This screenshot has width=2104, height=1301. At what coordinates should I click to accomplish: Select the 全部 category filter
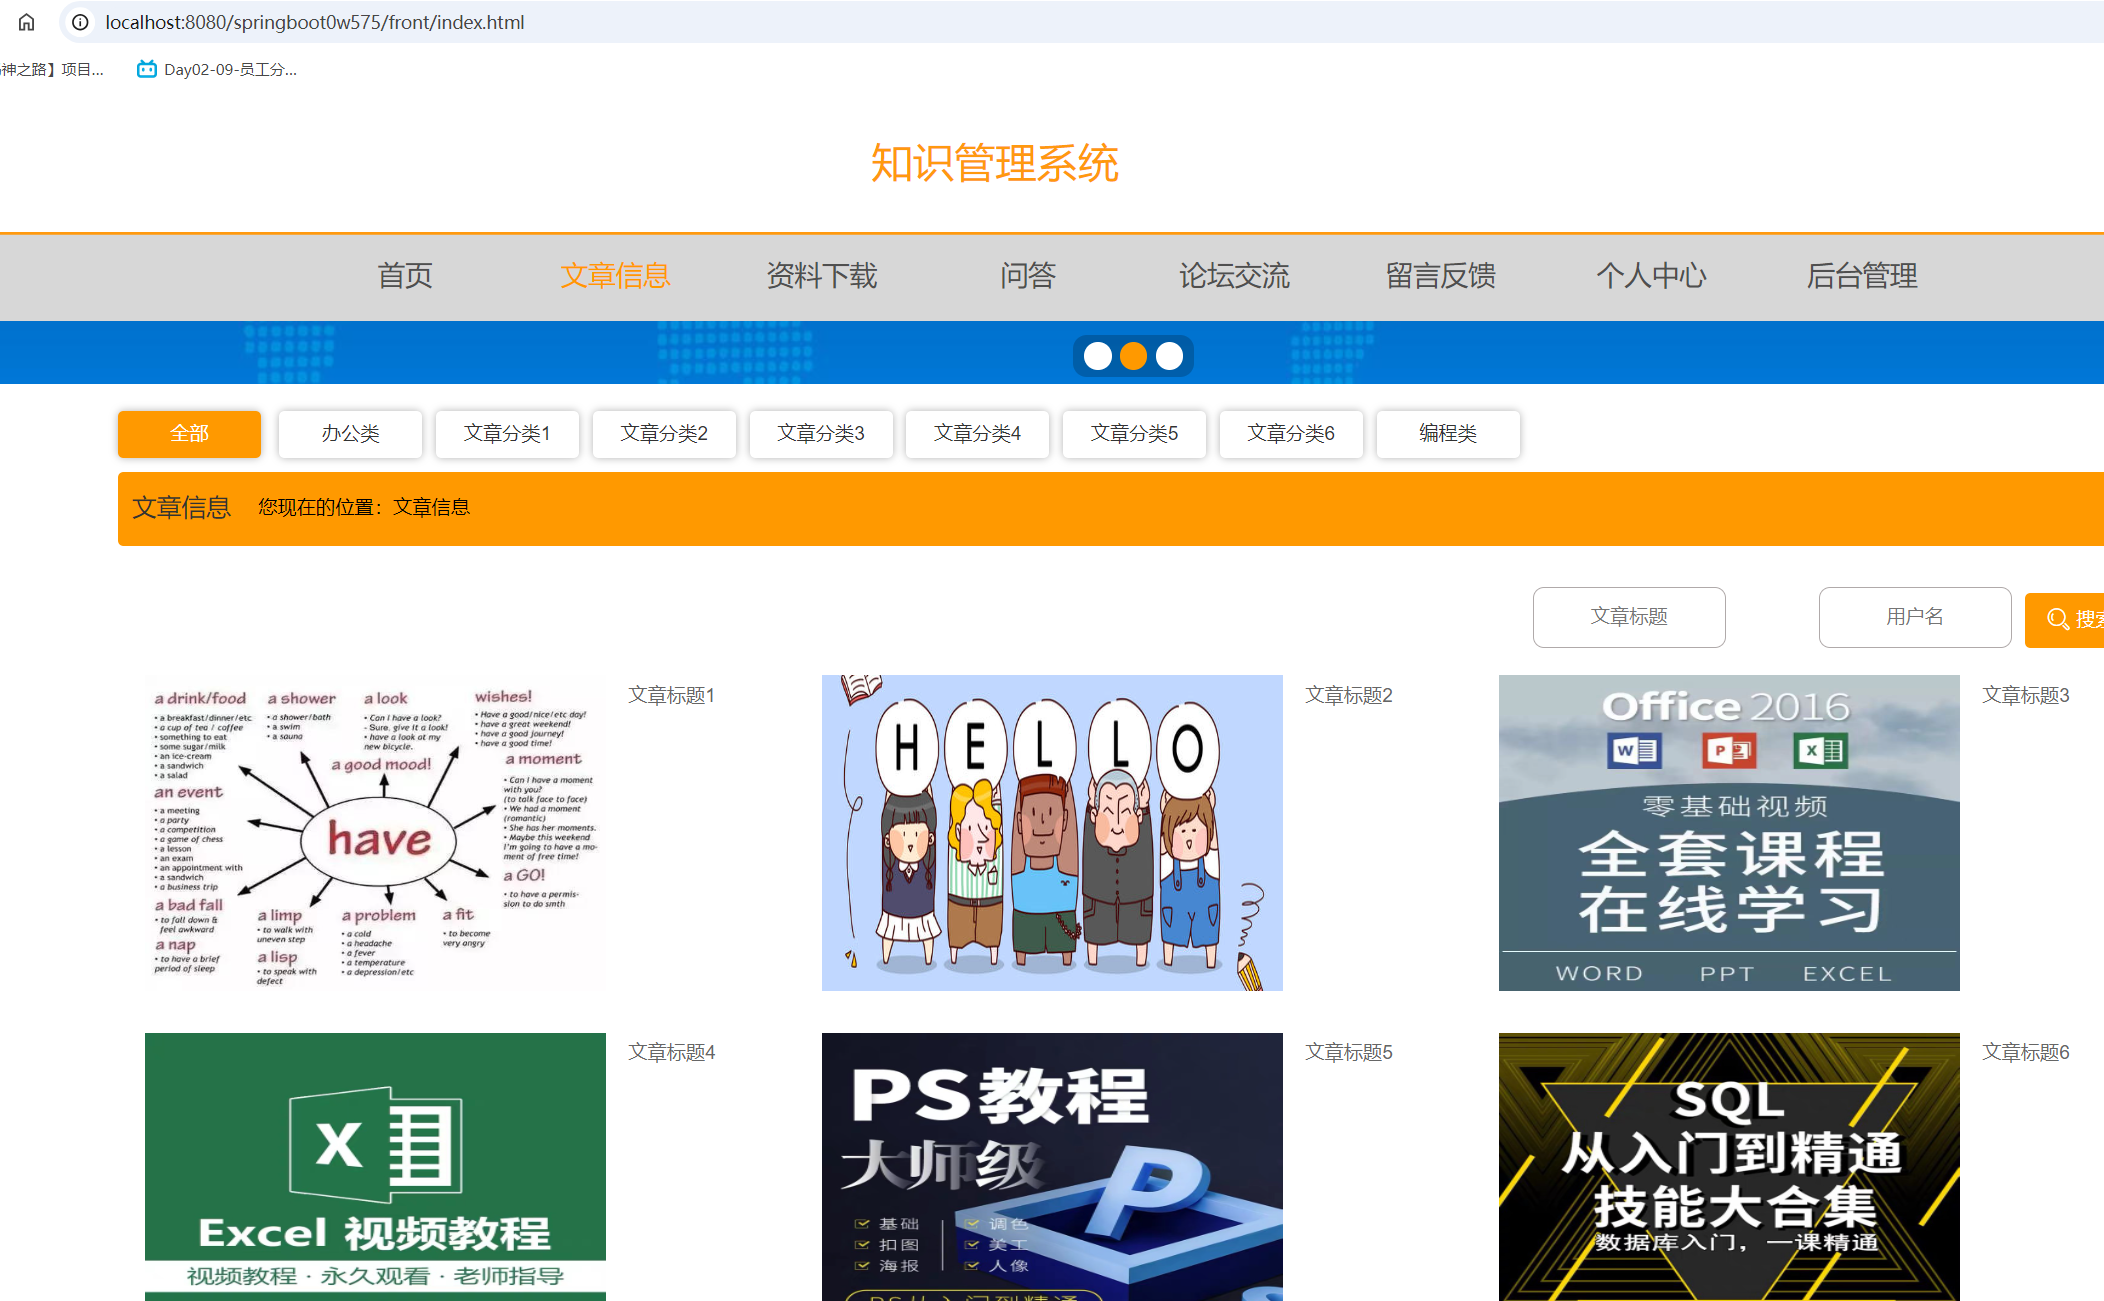tap(188, 433)
